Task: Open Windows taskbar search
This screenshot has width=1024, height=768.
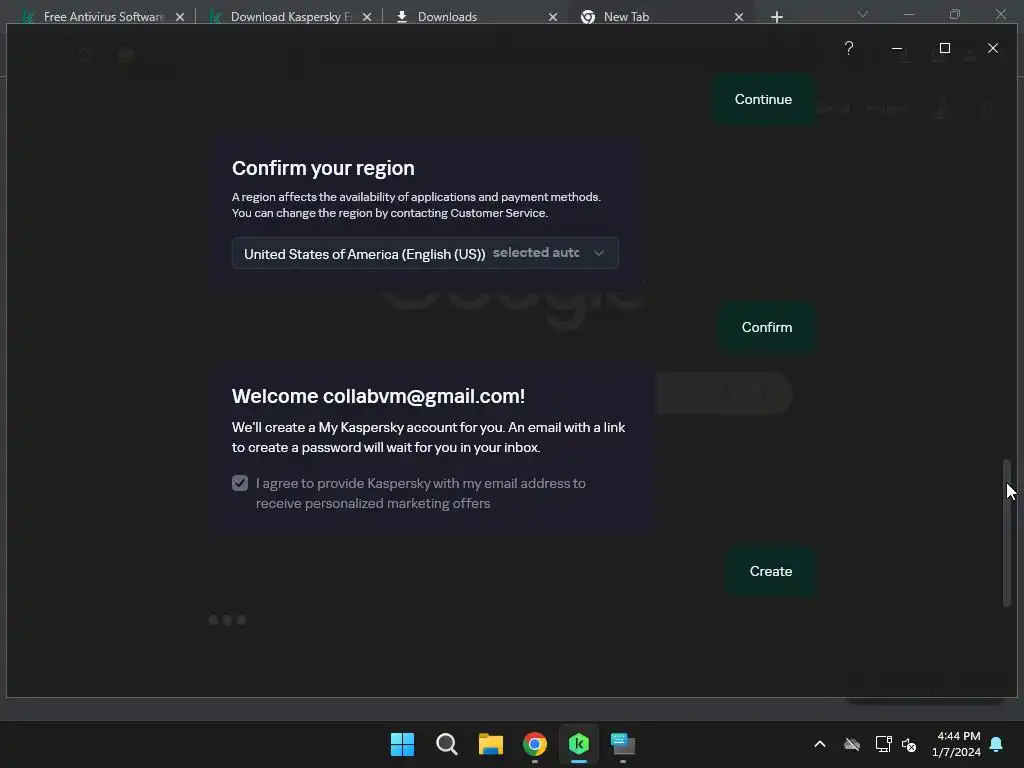Action: pyautogui.click(x=447, y=744)
